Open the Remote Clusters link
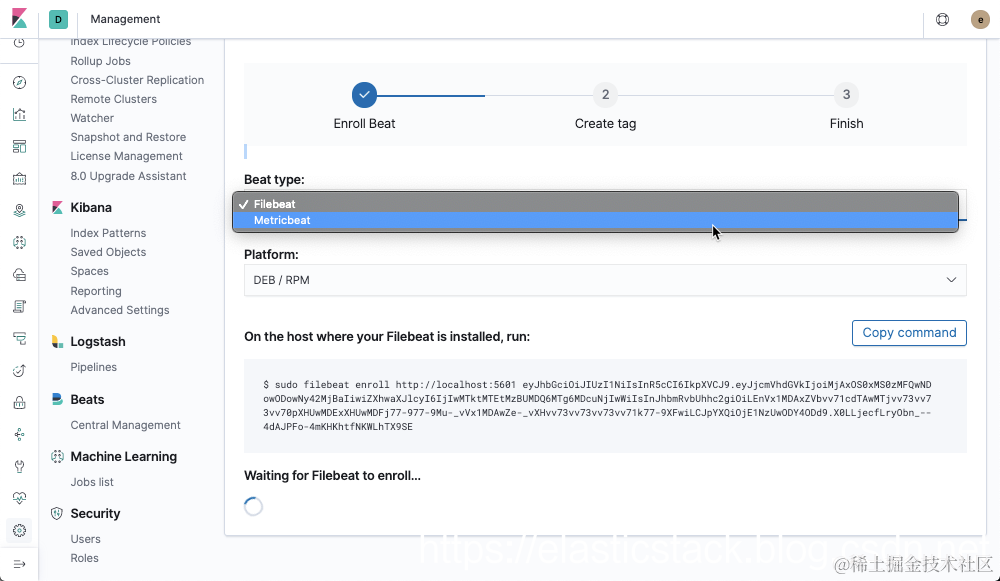The image size is (1000, 581). [114, 99]
